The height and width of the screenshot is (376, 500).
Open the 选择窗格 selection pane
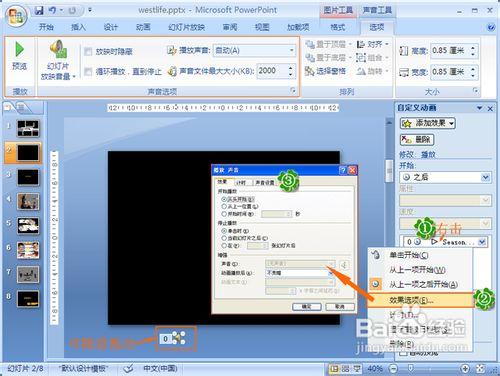tap(325, 71)
